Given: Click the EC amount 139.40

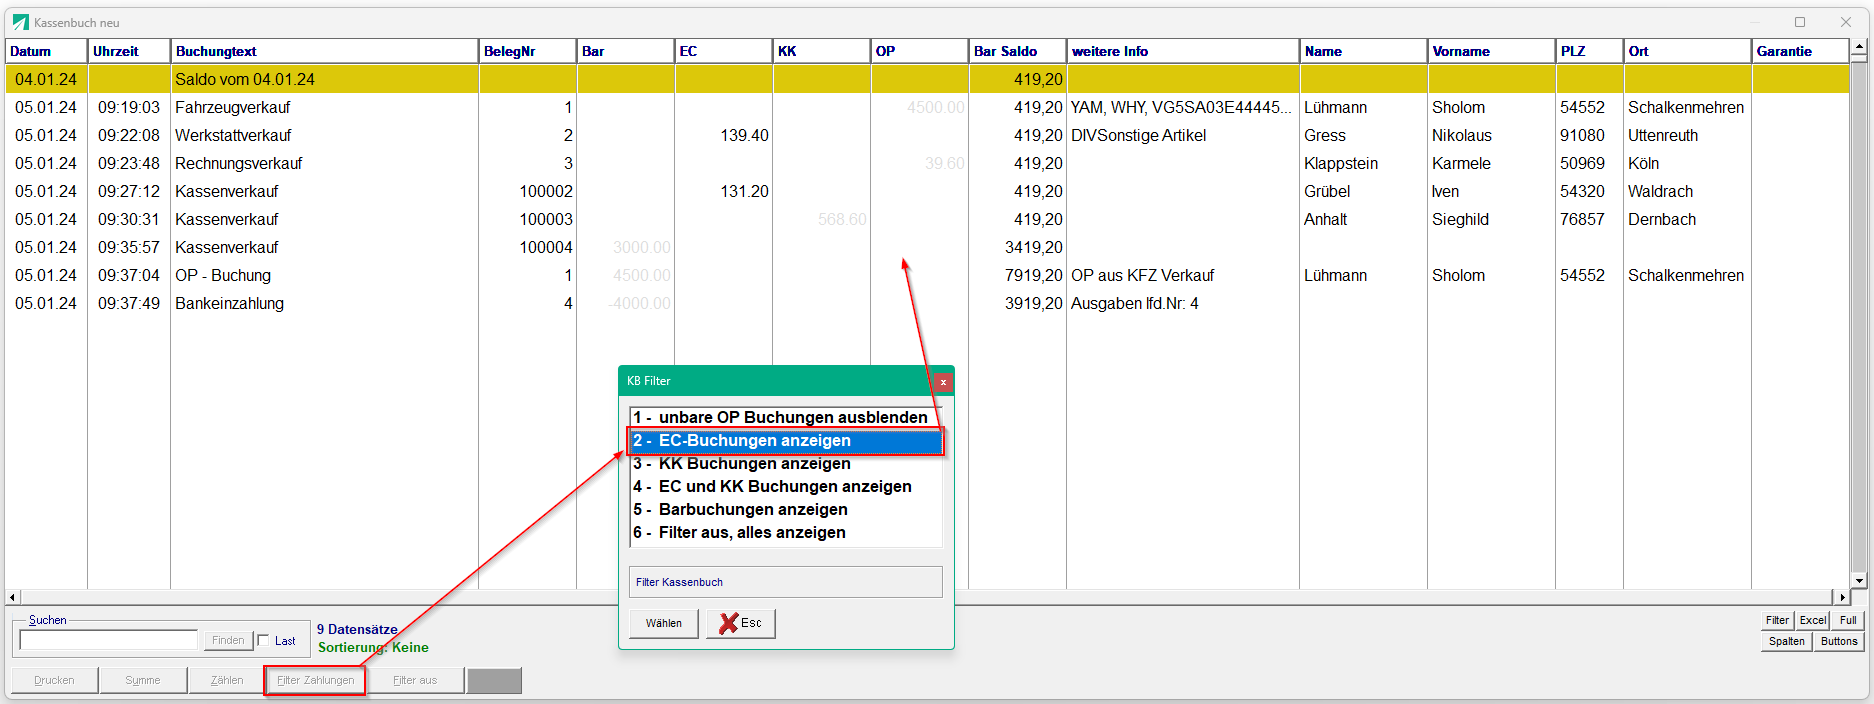Looking at the screenshot, I should [744, 135].
